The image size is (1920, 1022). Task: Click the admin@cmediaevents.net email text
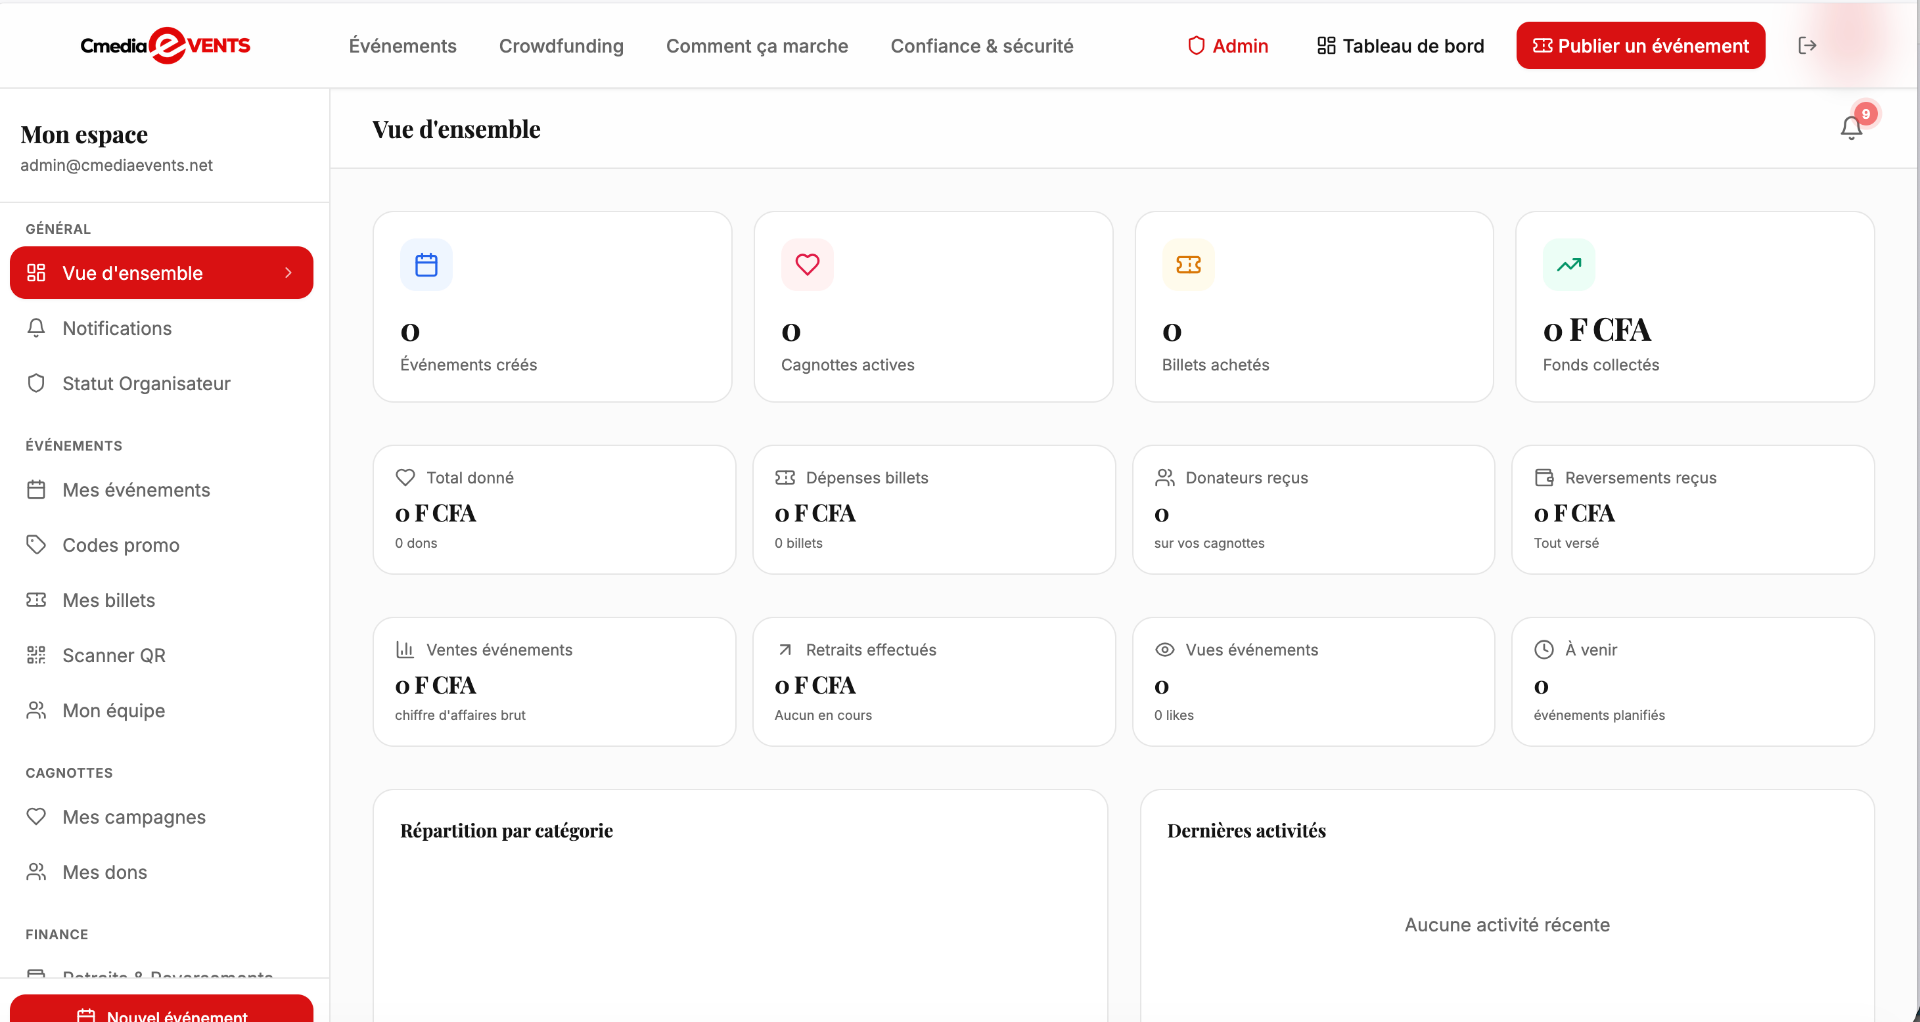(117, 165)
